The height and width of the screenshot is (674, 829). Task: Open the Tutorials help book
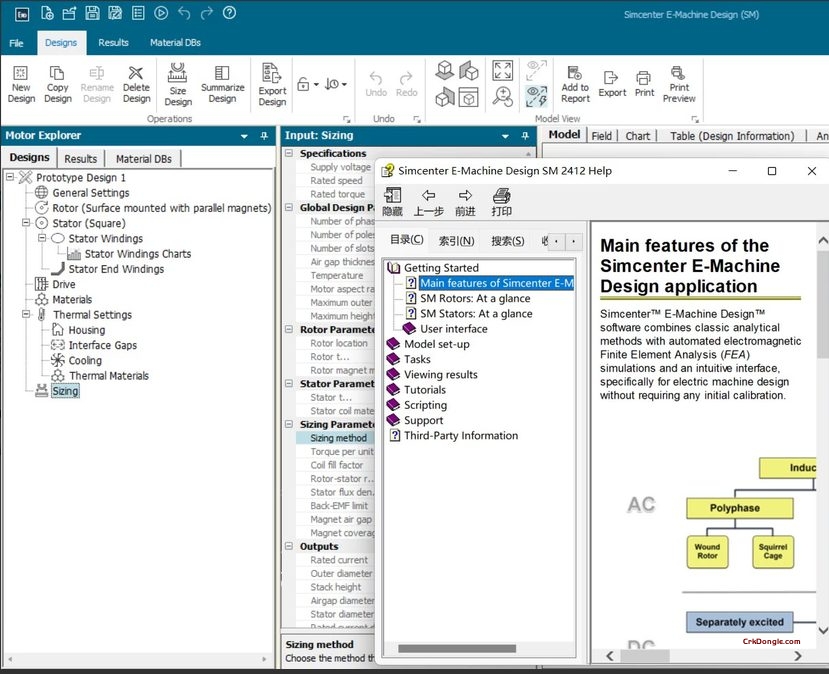tap(425, 390)
